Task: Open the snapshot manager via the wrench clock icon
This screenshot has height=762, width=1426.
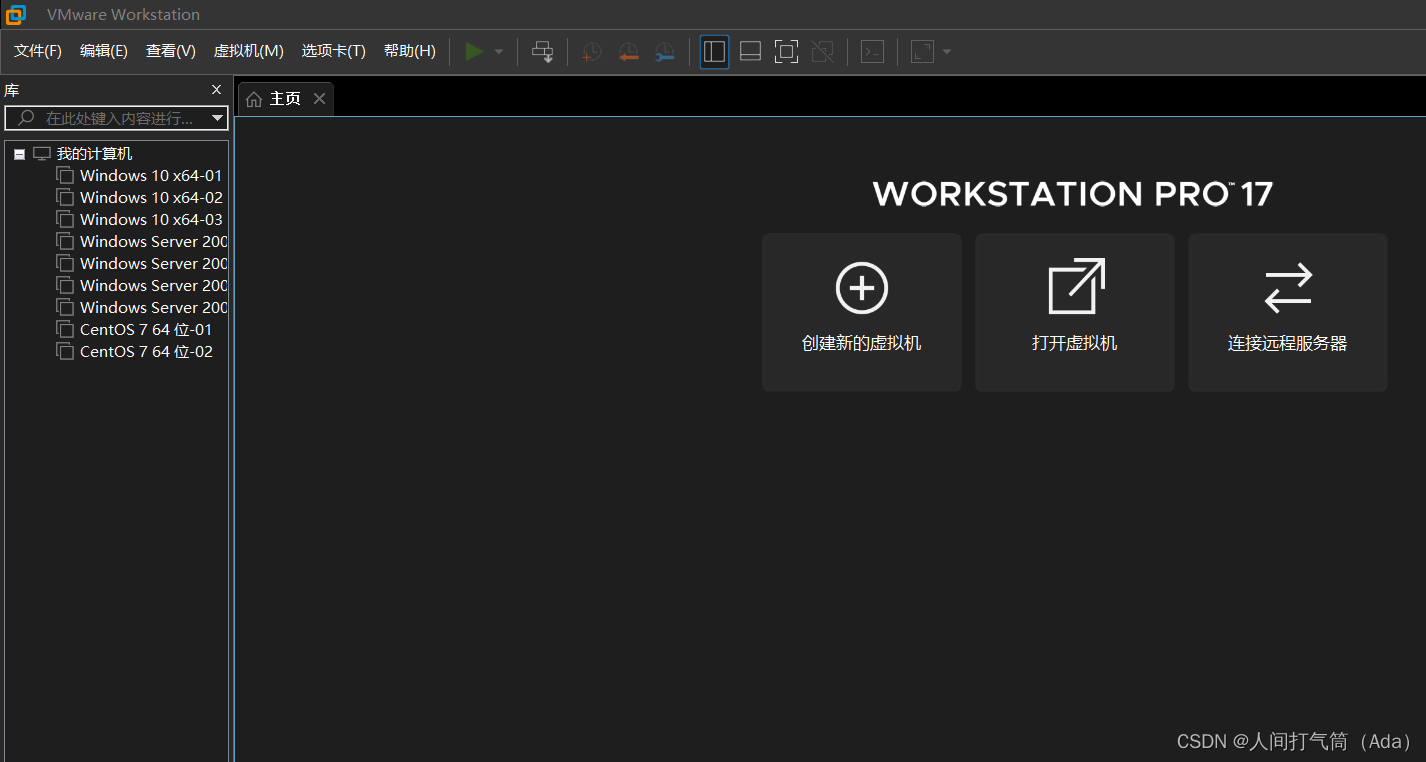Action: click(x=664, y=52)
